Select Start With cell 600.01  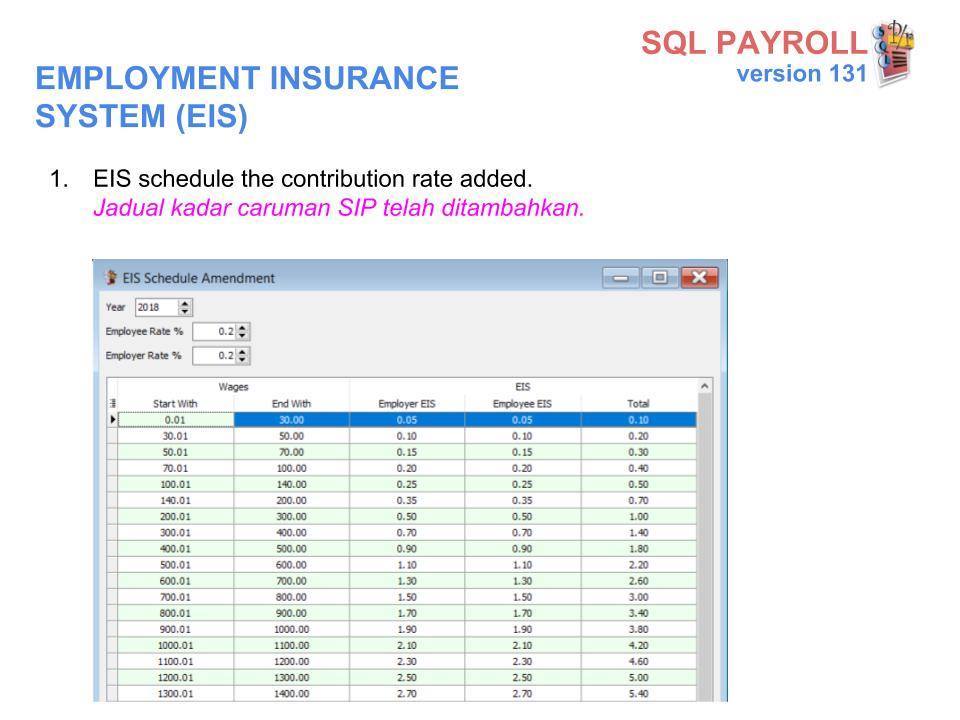click(175, 581)
